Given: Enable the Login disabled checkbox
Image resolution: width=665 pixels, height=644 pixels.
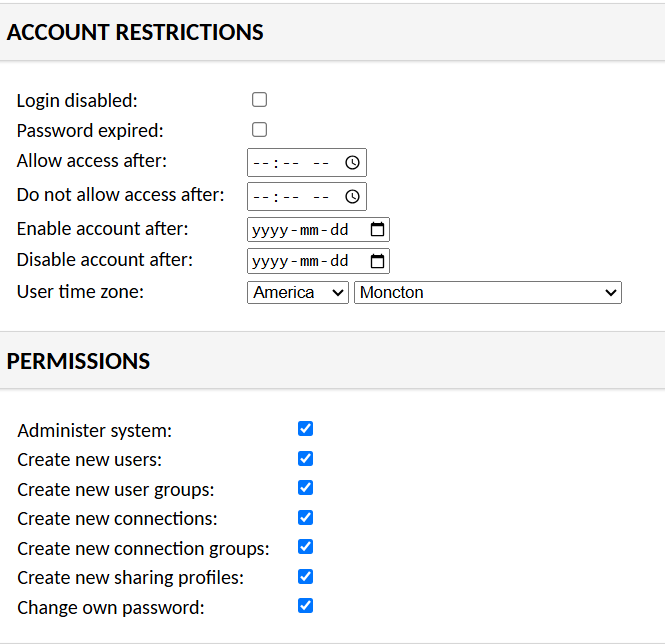Looking at the screenshot, I should point(260,100).
